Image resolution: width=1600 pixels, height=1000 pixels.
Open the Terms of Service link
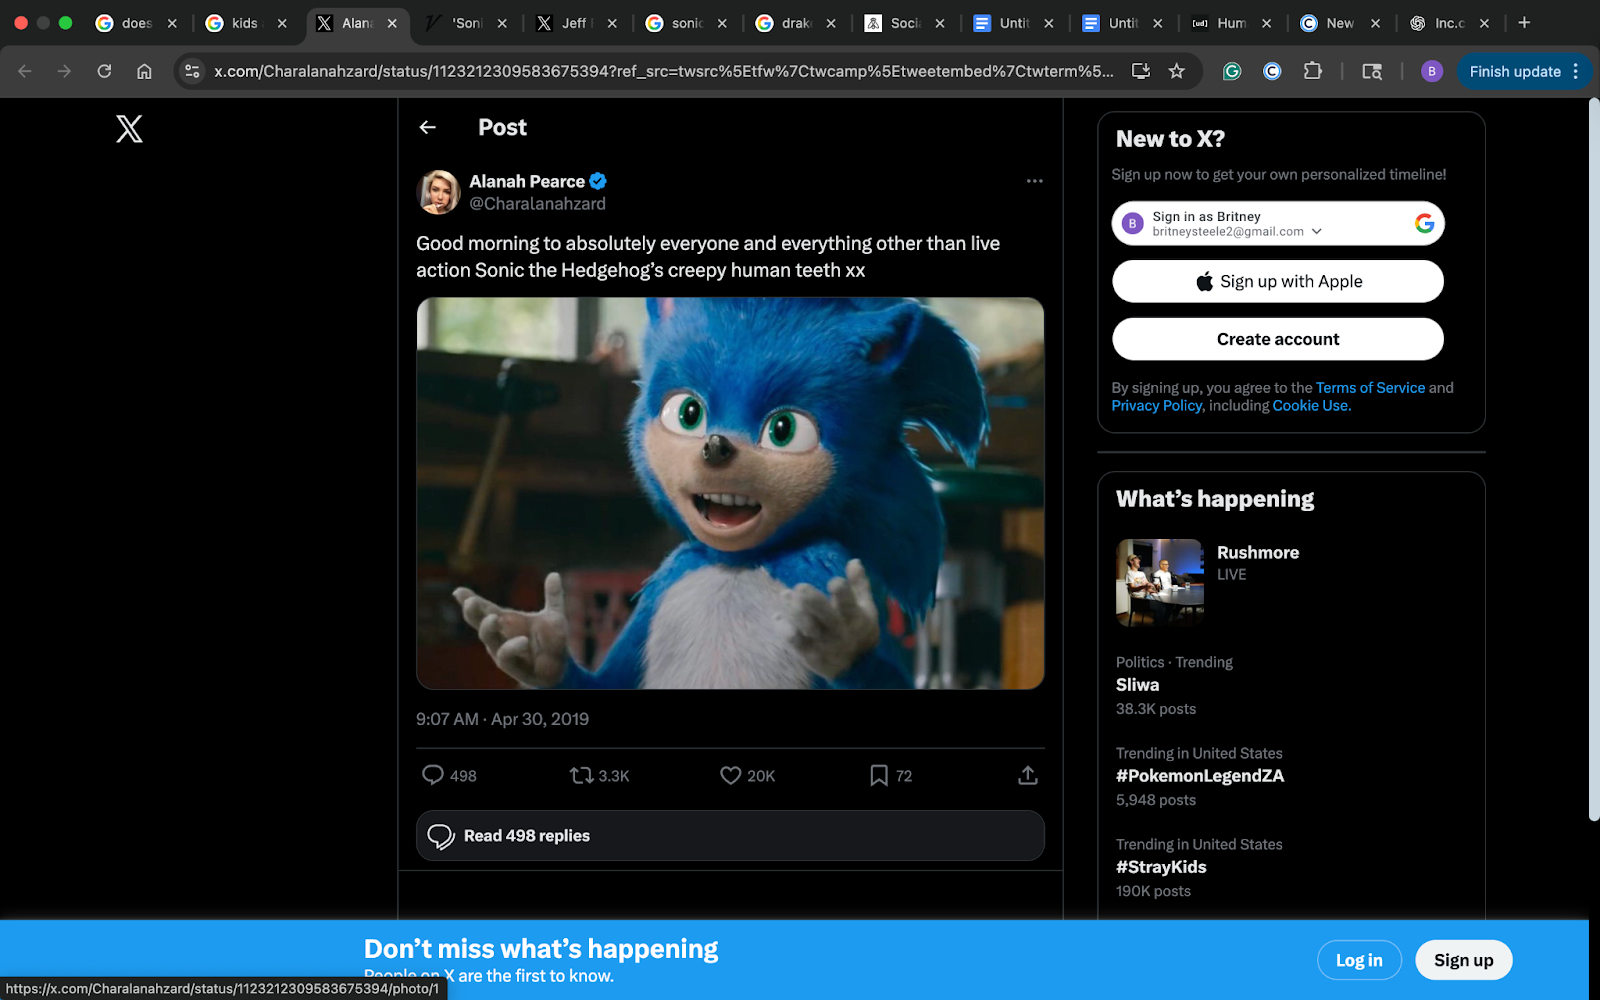(1370, 388)
